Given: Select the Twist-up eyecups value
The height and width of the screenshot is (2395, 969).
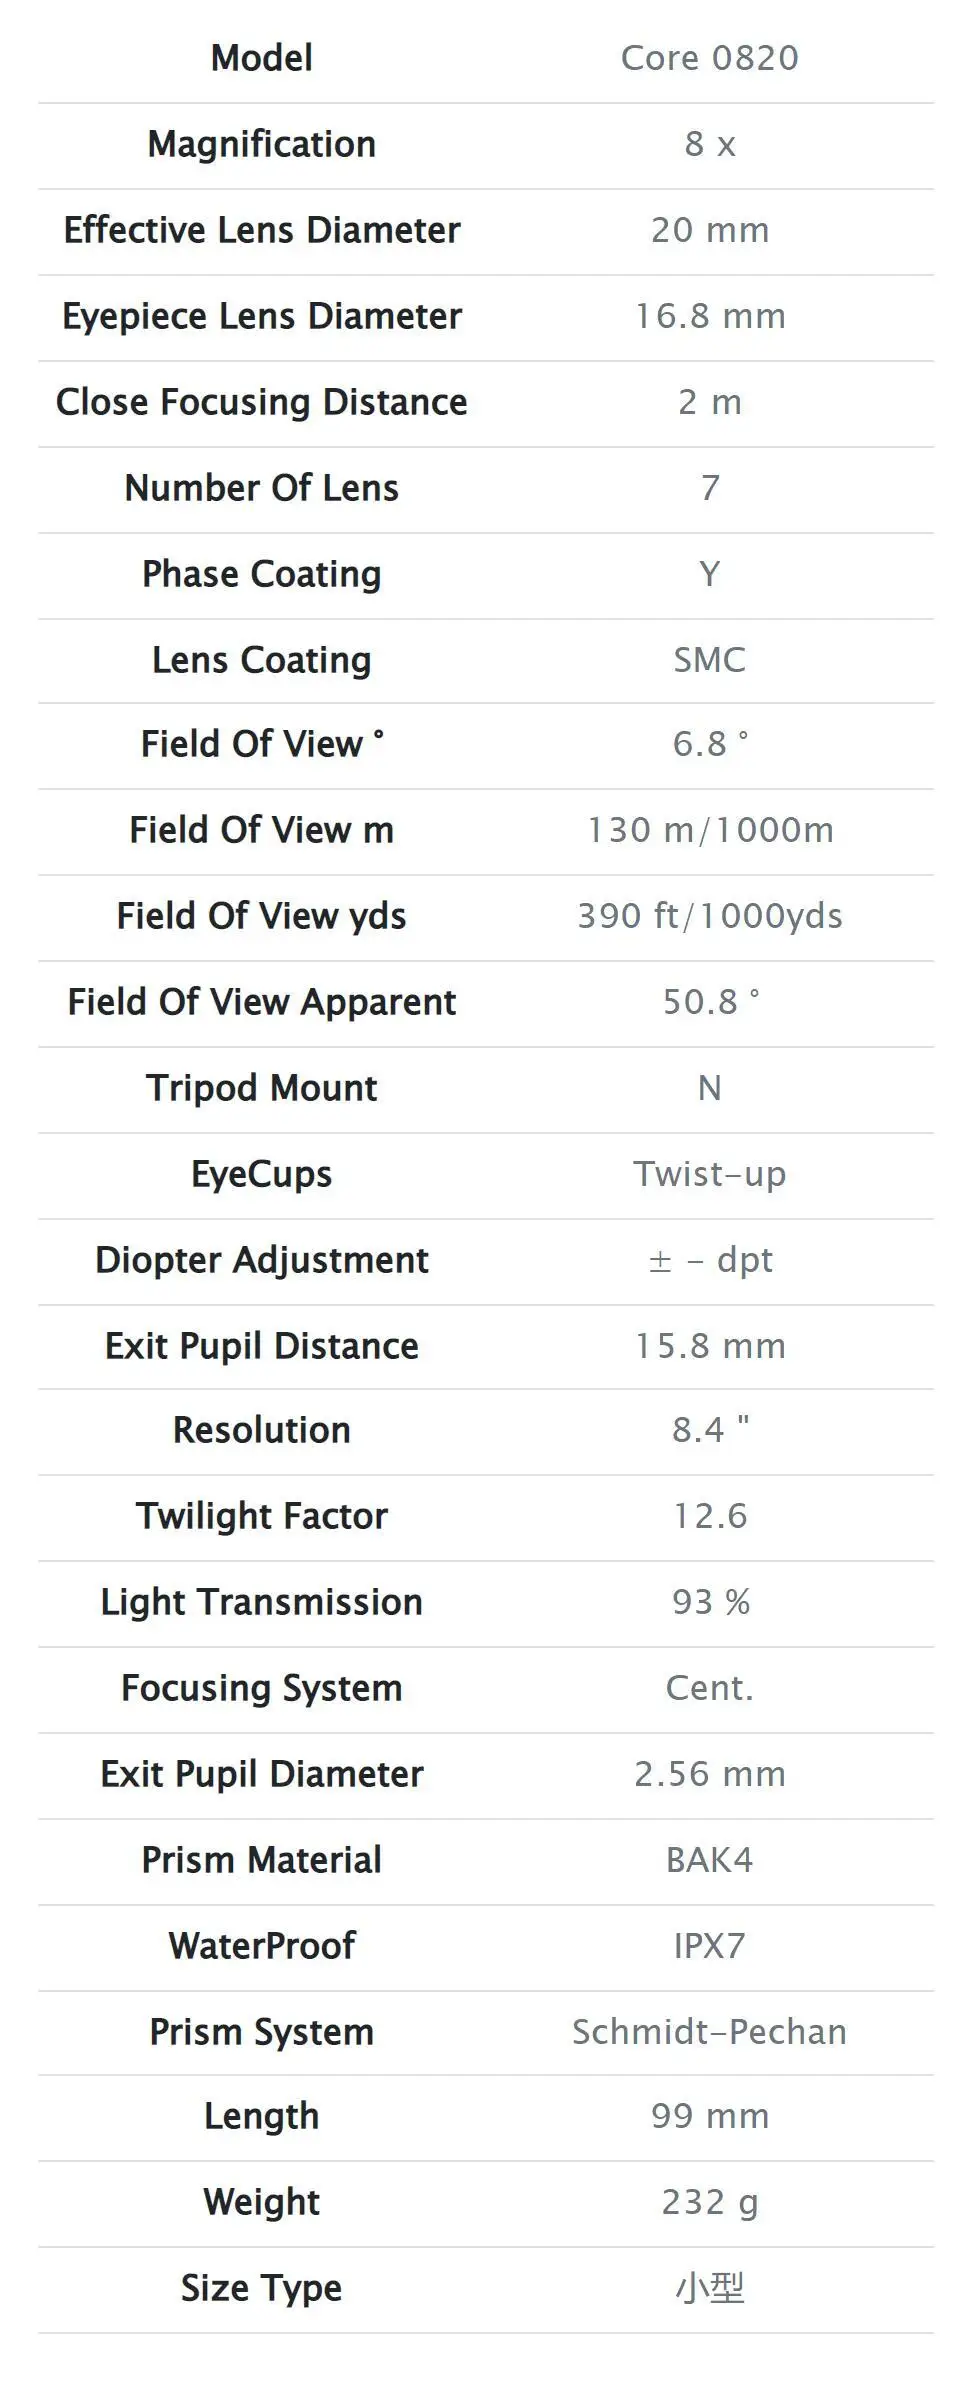Looking at the screenshot, I should pos(709,1174).
